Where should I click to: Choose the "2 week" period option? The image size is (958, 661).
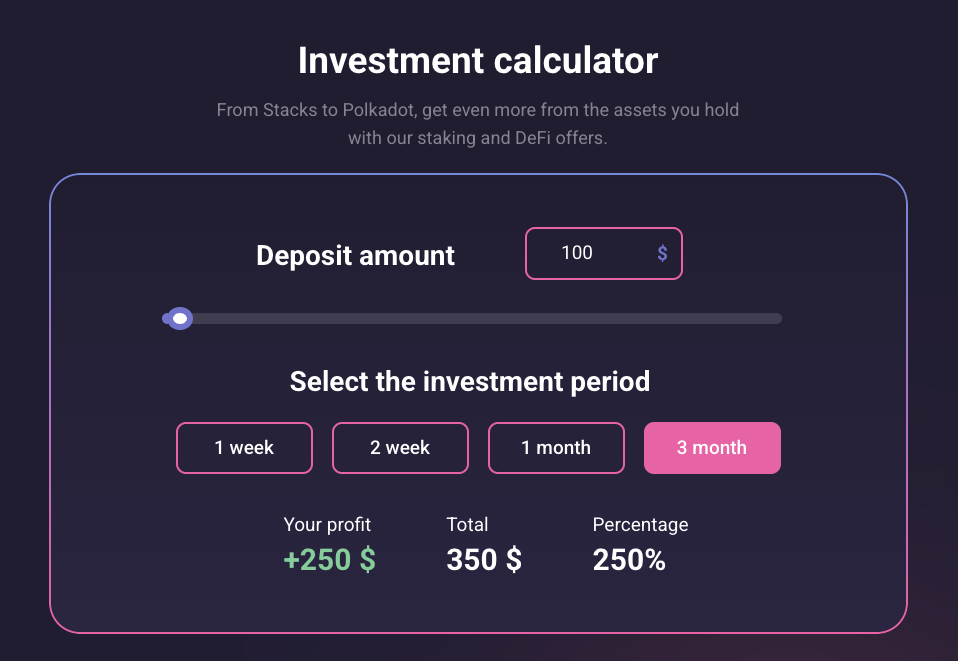coord(400,448)
